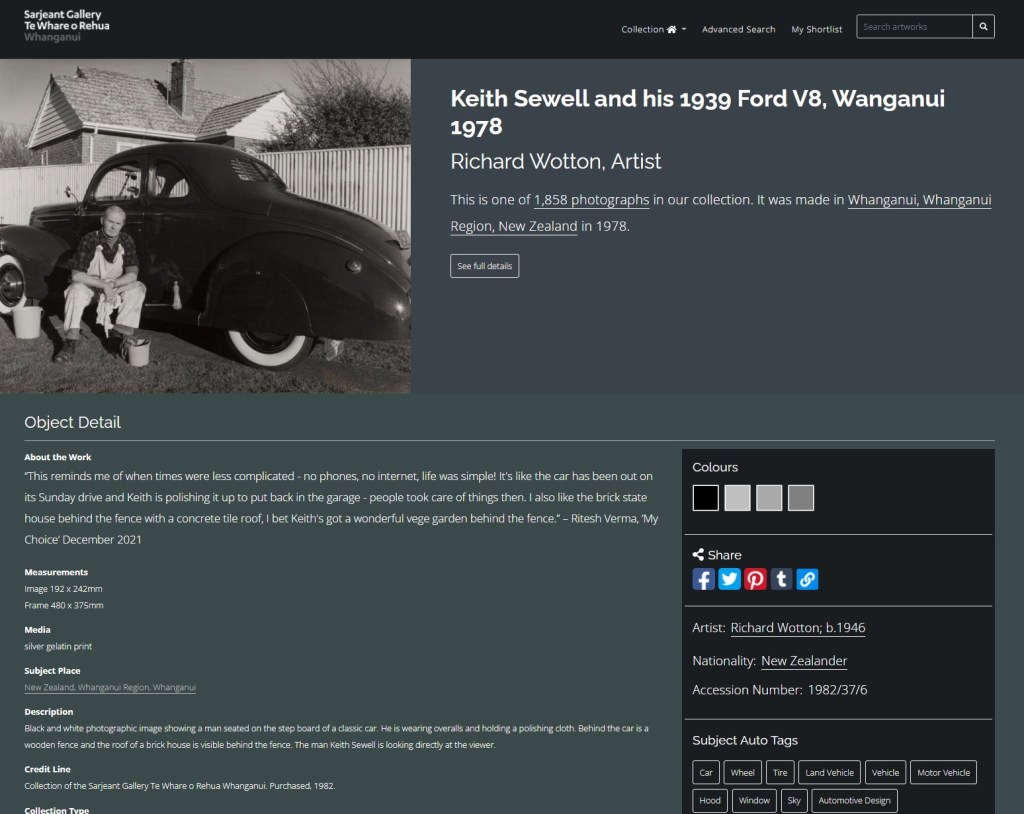Click the Search artworks input field
Viewport: 1024px width, 814px height.
[914, 27]
